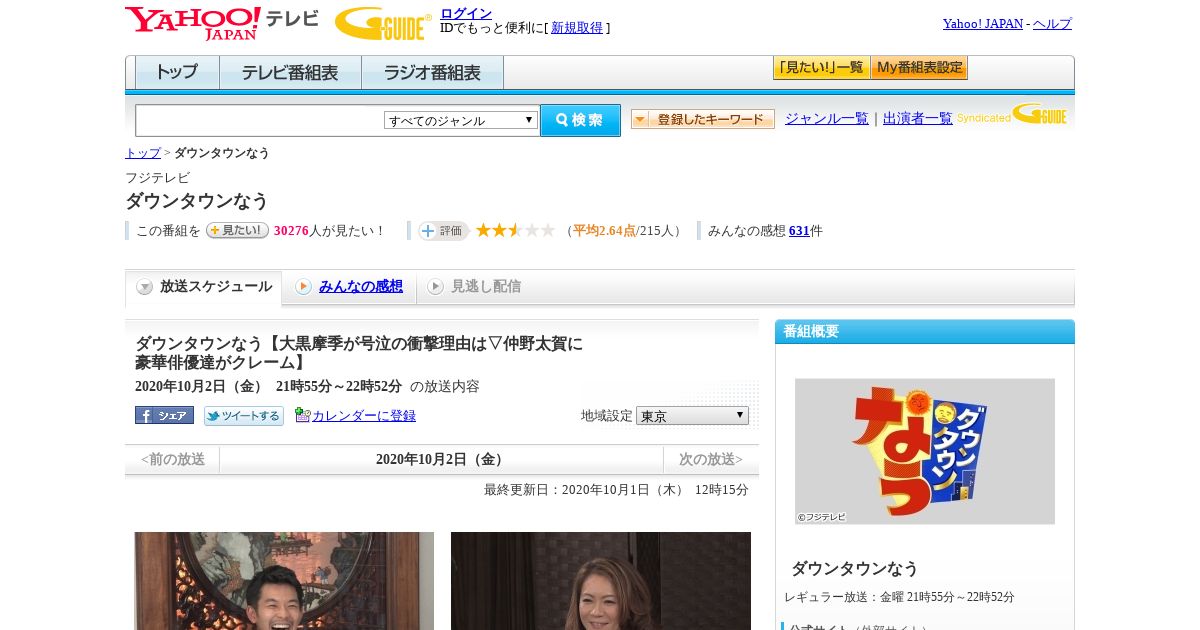Click the フジテレビ channel name text
The width and height of the screenshot is (1200, 630).
point(157,178)
